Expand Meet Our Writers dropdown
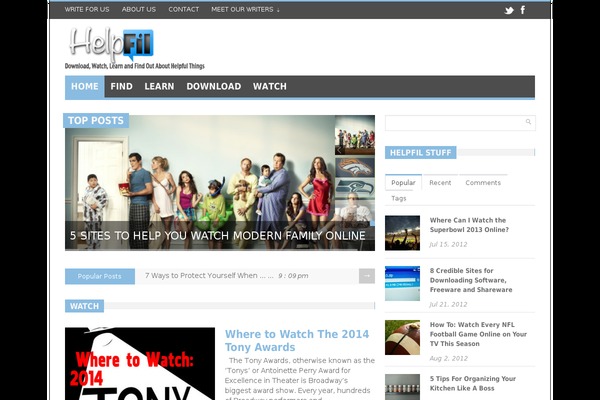This screenshot has width=600, height=400. [245, 9]
